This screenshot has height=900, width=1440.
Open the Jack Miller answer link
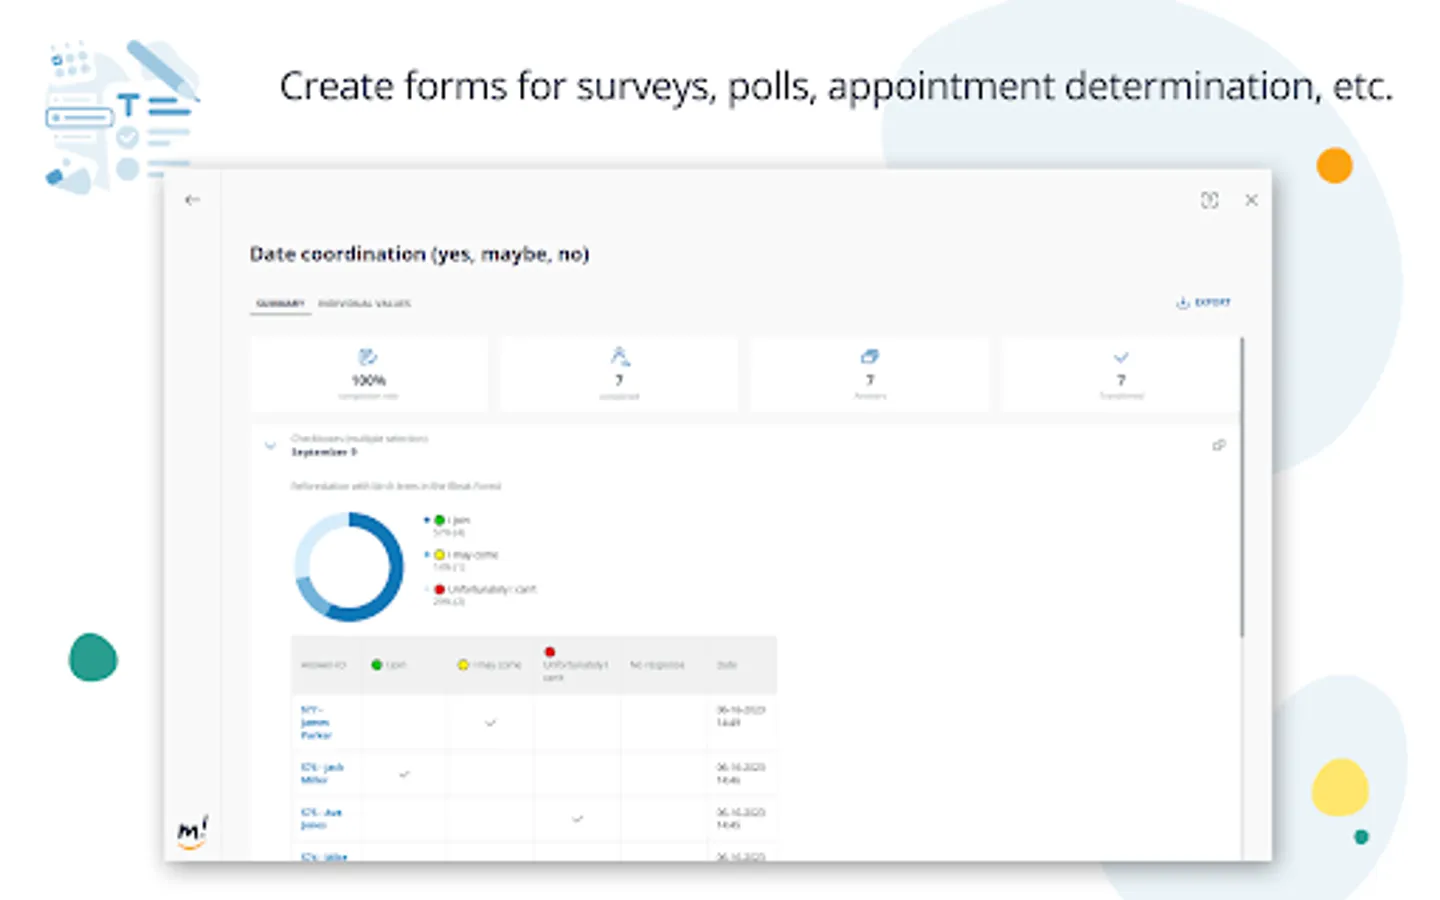point(321,773)
